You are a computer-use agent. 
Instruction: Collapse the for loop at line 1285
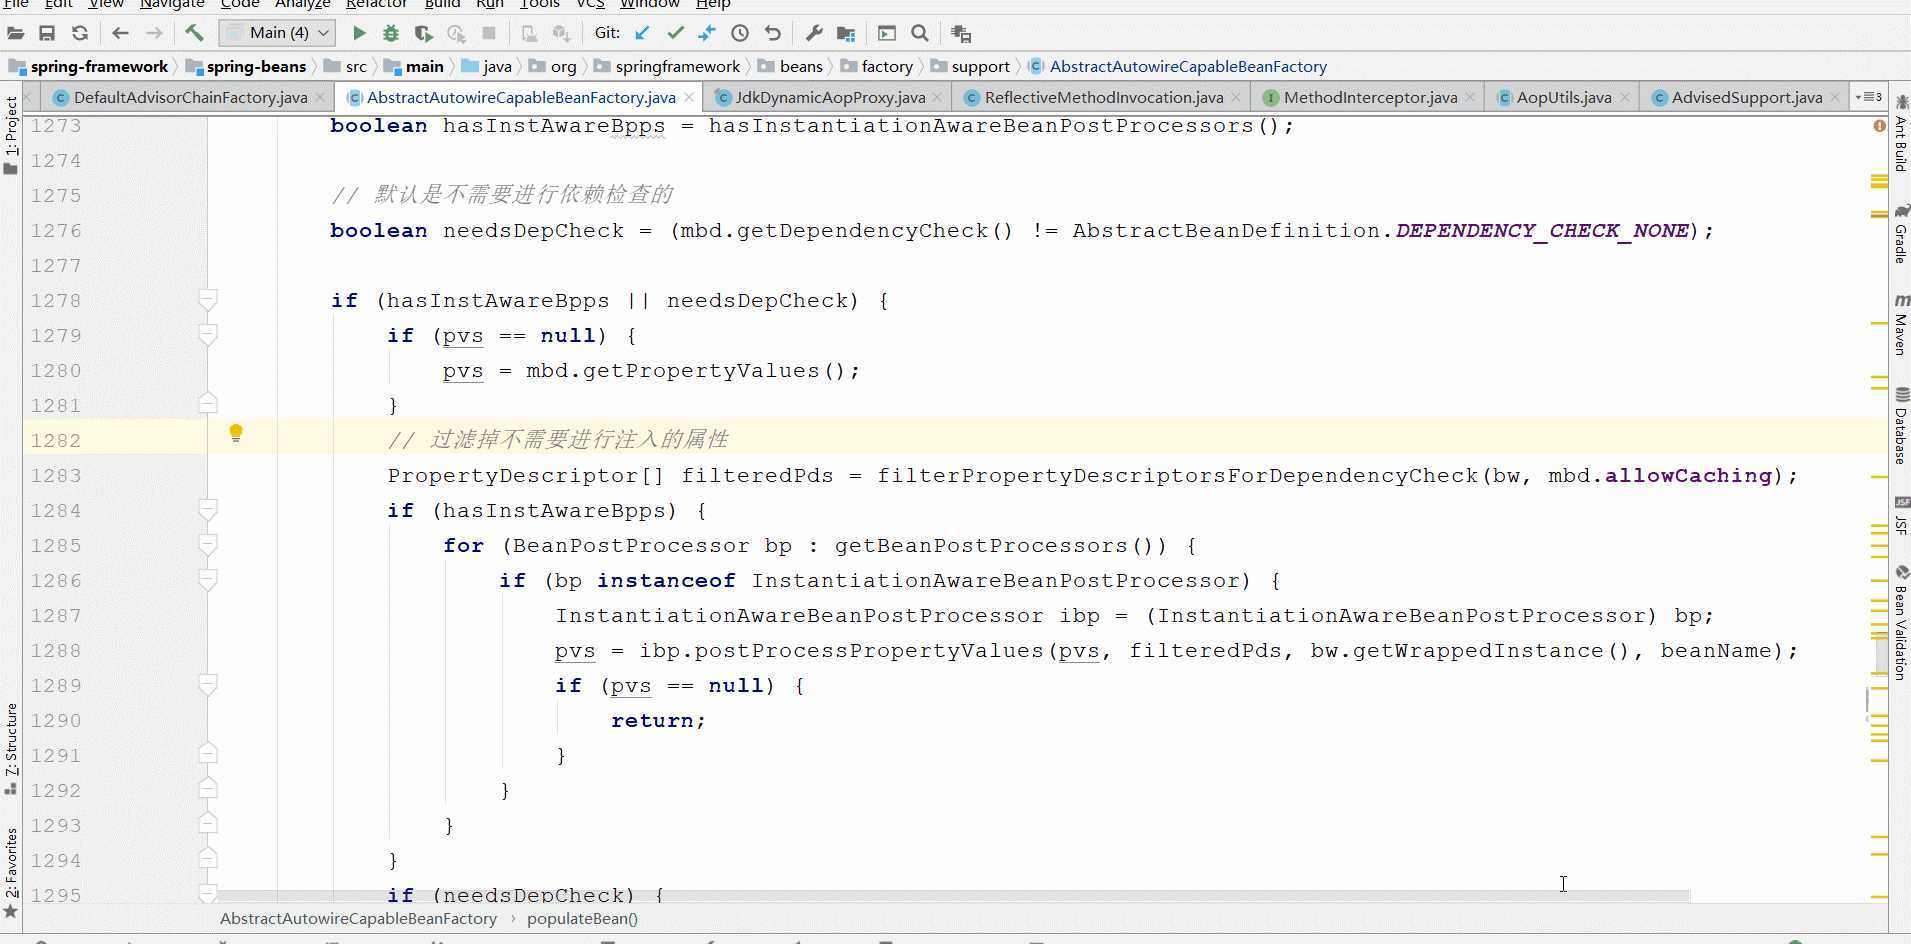[x=208, y=545]
